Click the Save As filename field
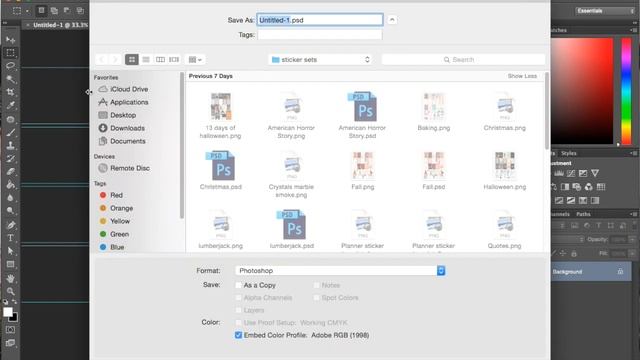This screenshot has height=360, width=640. pyautogui.click(x=320, y=20)
